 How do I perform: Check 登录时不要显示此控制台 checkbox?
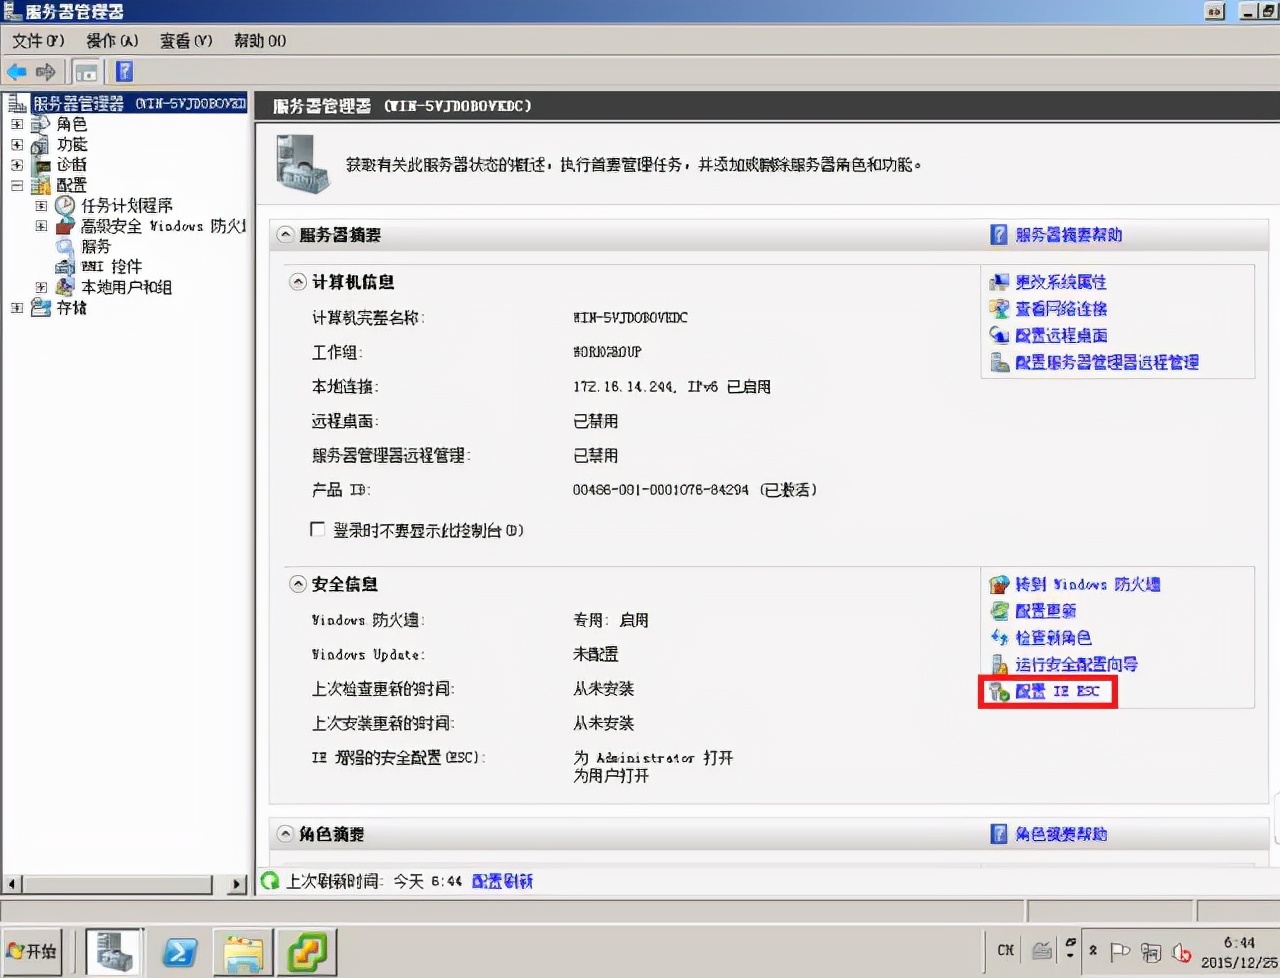pyautogui.click(x=317, y=529)
